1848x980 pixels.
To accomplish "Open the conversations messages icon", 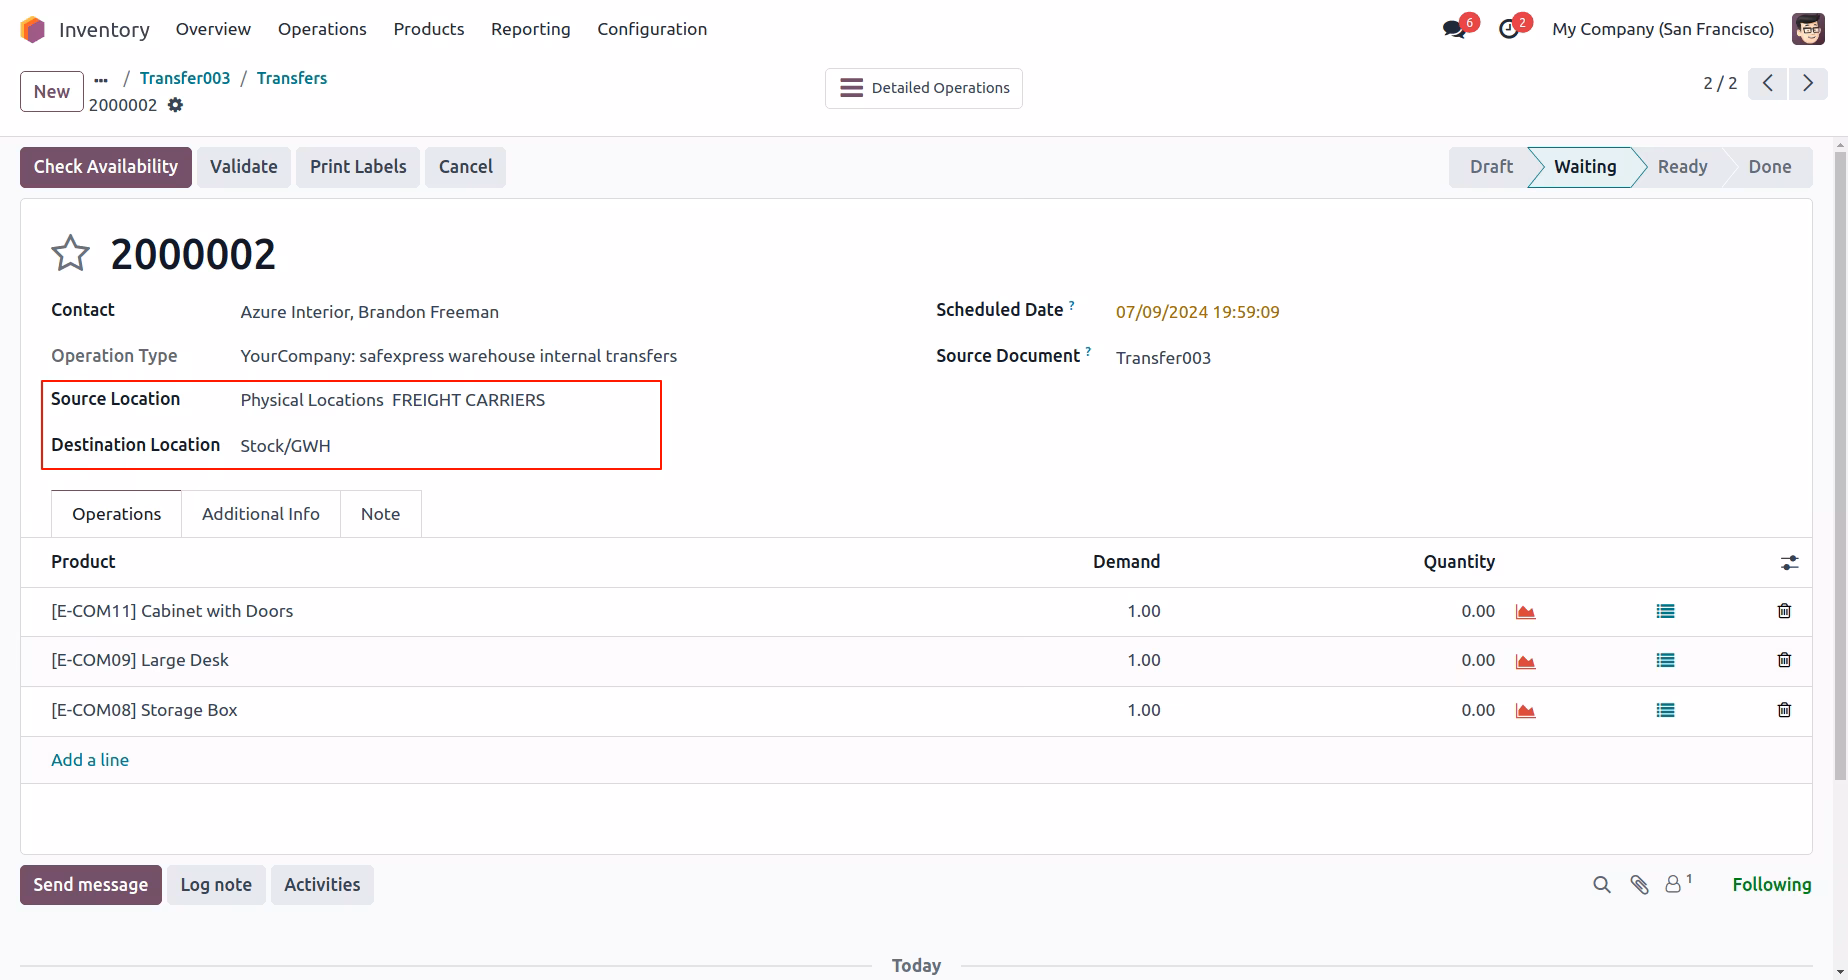I will (1455, 29).
